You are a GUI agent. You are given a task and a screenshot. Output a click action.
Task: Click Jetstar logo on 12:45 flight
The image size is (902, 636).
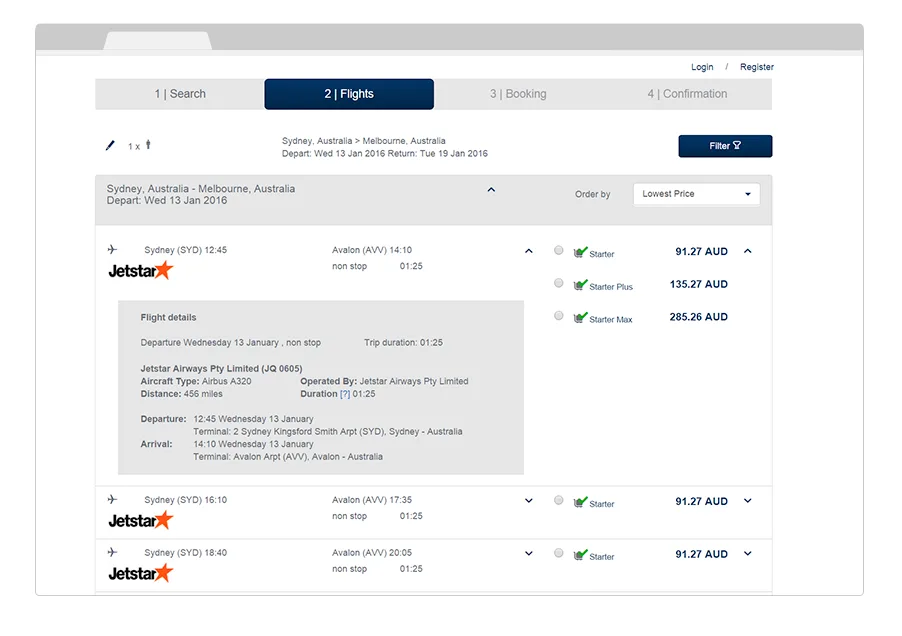(x=141, y=270)
